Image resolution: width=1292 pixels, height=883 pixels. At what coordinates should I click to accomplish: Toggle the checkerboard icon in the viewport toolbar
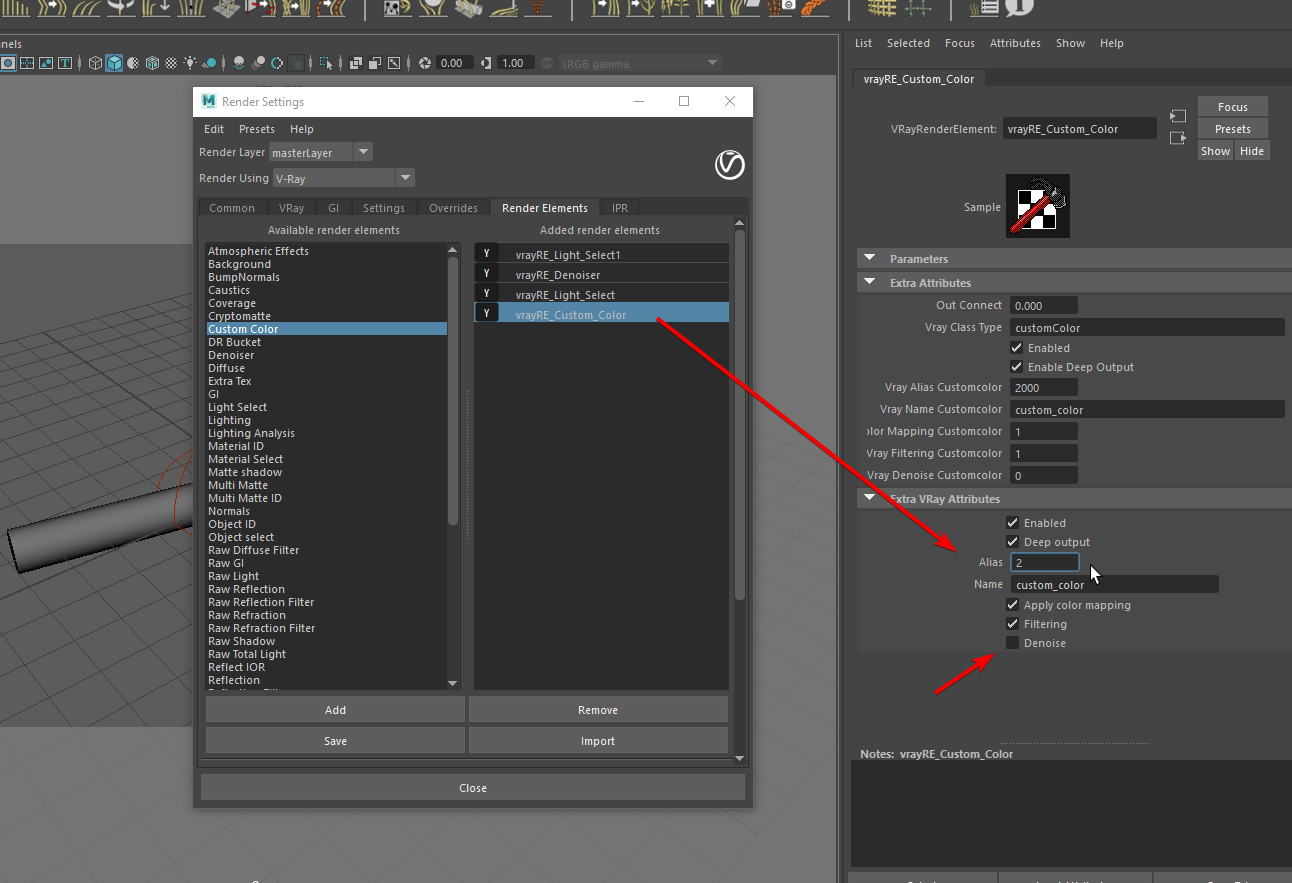pos(171,63)
